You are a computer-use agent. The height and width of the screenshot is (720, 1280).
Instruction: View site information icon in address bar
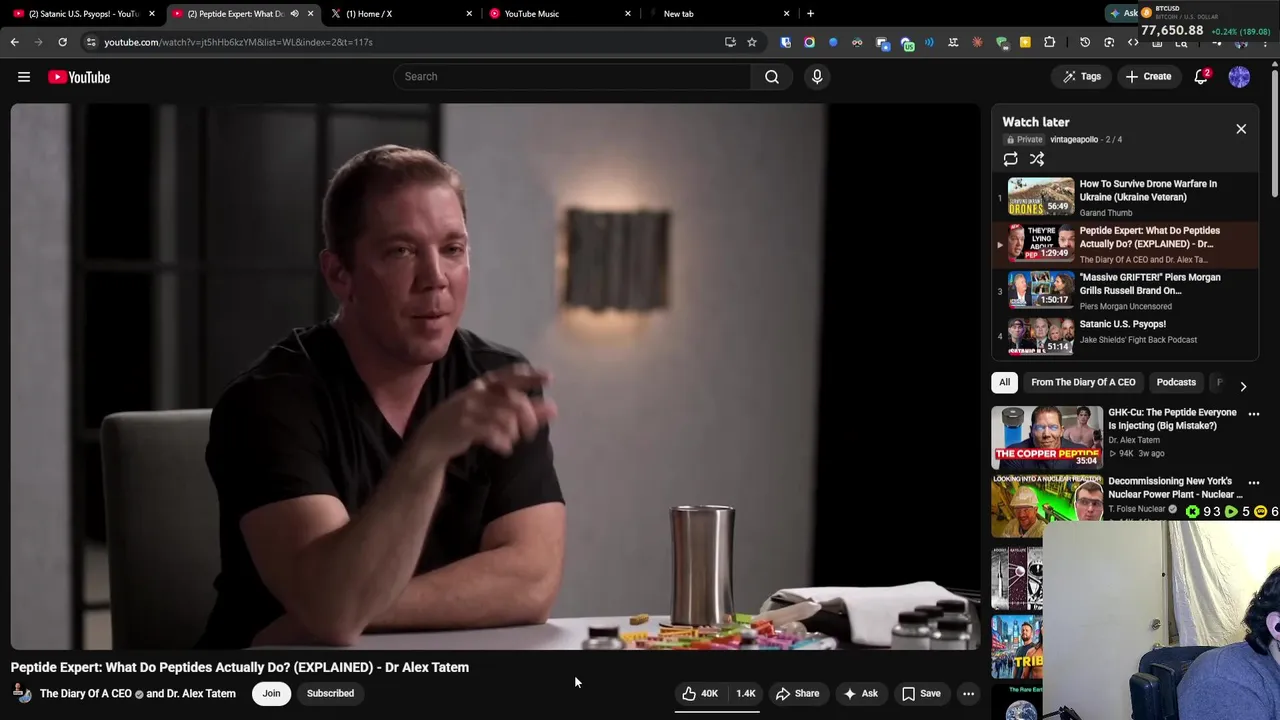pyautogui.click(x=91, y=42)
